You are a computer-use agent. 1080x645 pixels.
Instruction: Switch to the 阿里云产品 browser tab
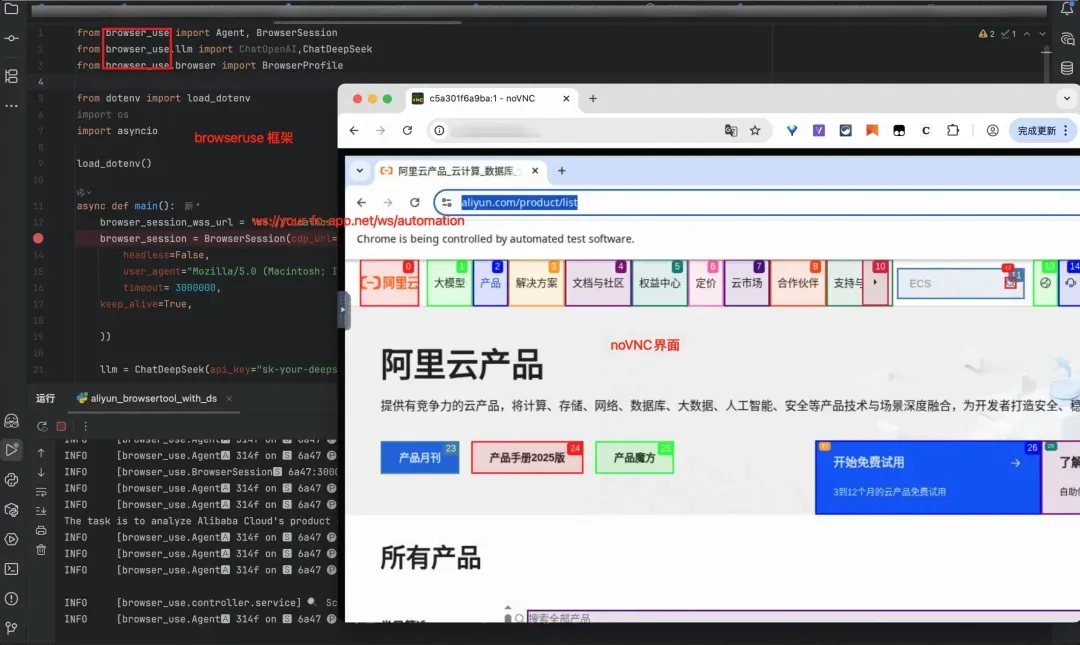pos(455,171)
